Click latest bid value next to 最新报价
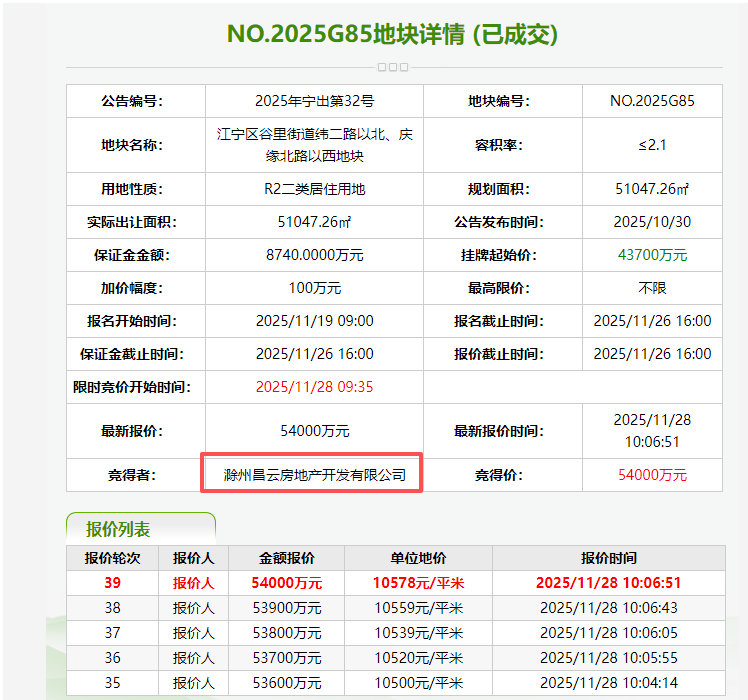Image resolution: width=748 pixels, height=700 pixels. tap(314, 431)
